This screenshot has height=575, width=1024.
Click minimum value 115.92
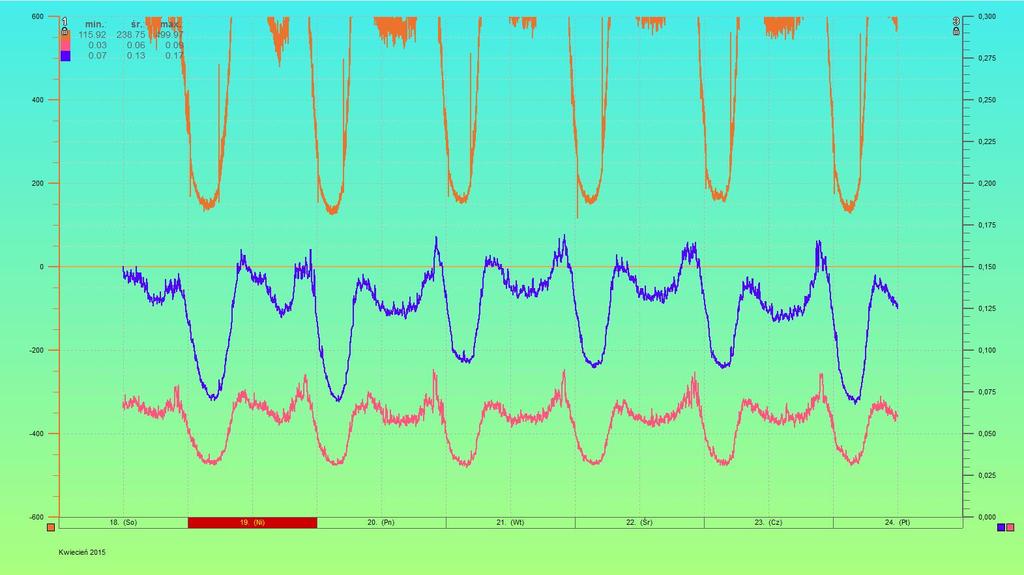tap(93, 35)
